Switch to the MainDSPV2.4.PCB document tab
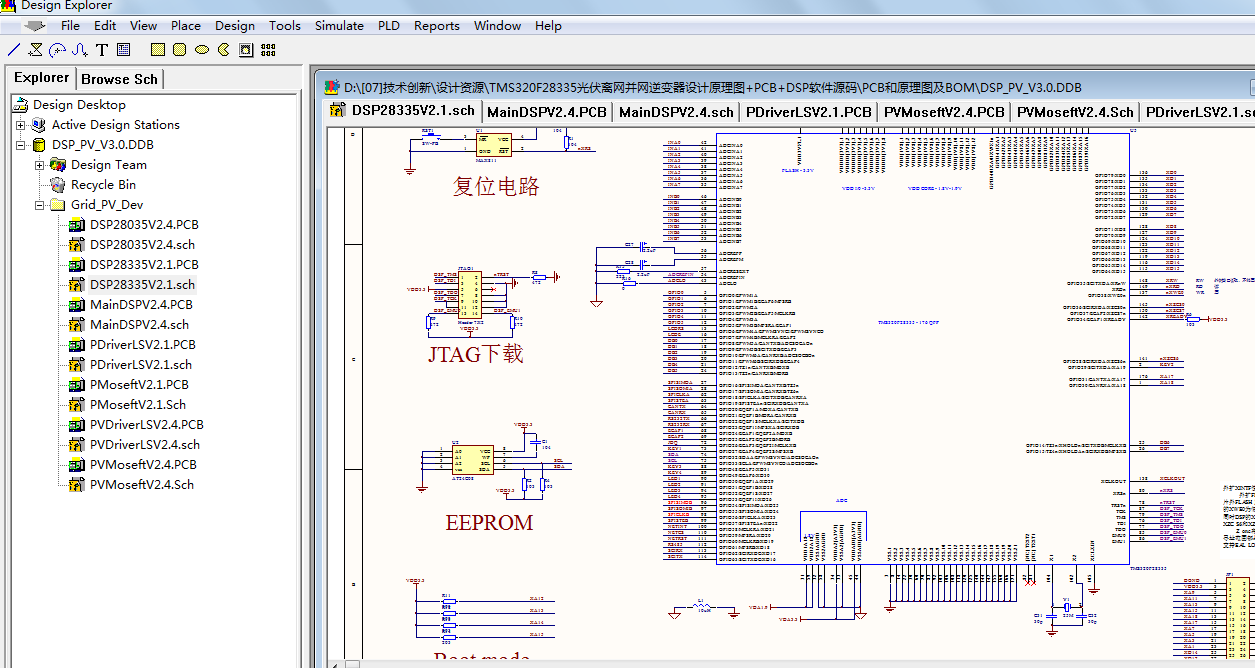Screen dimensions: 1255x668 (x=546, y=112)
